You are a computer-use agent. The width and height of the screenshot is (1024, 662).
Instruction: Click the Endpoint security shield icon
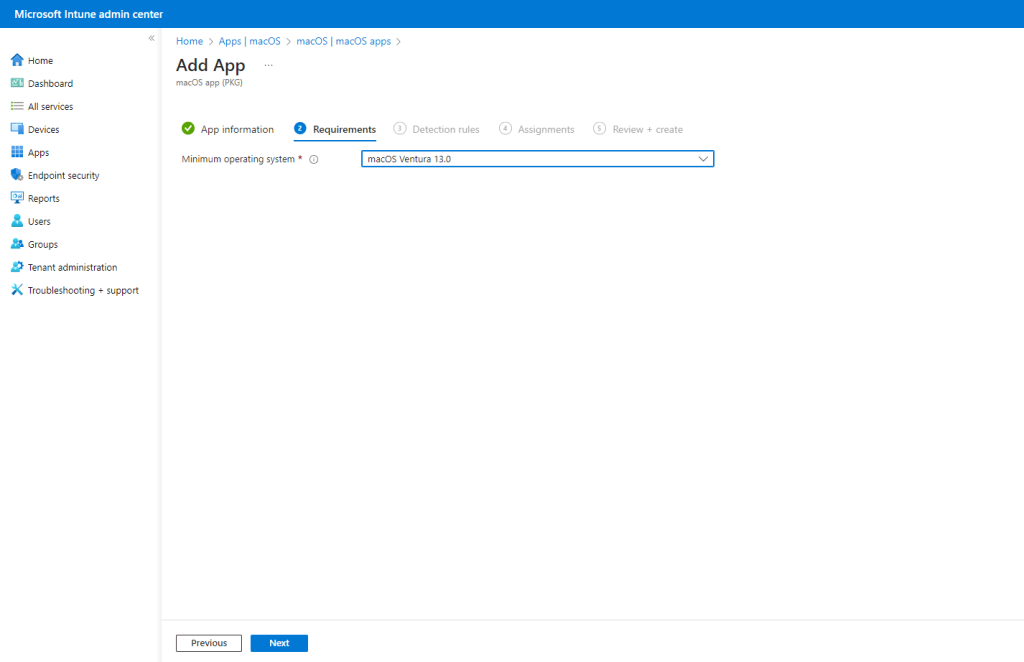pyautogui.click(x=17, y=175)
